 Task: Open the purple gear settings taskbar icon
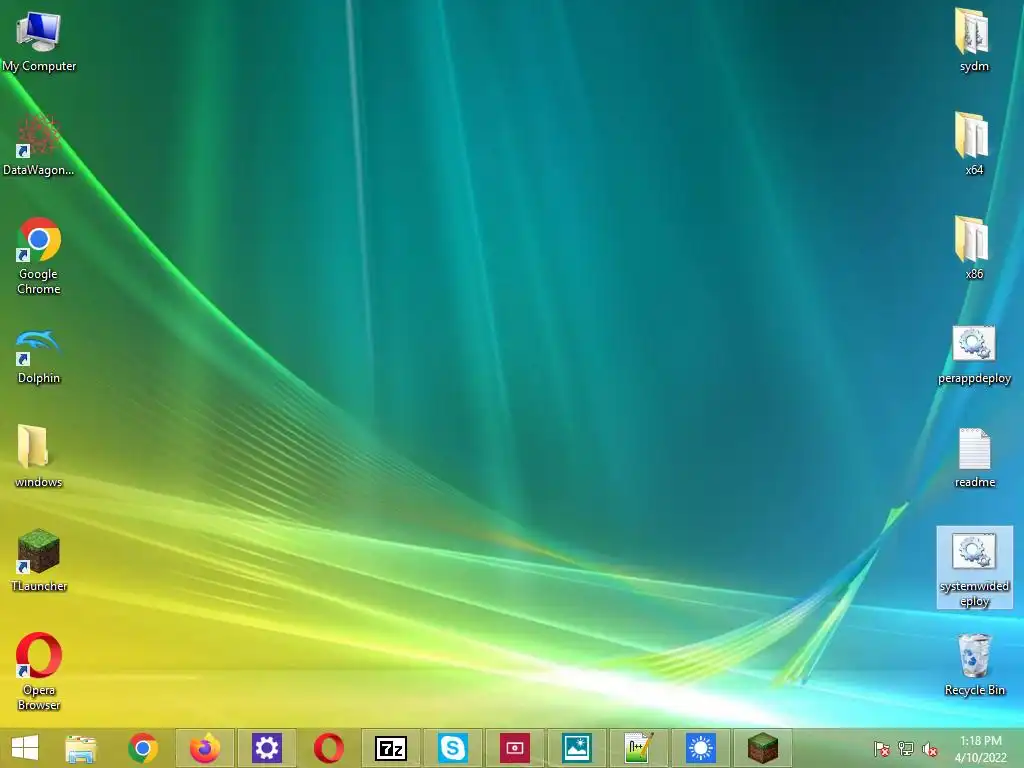[266, 748]
